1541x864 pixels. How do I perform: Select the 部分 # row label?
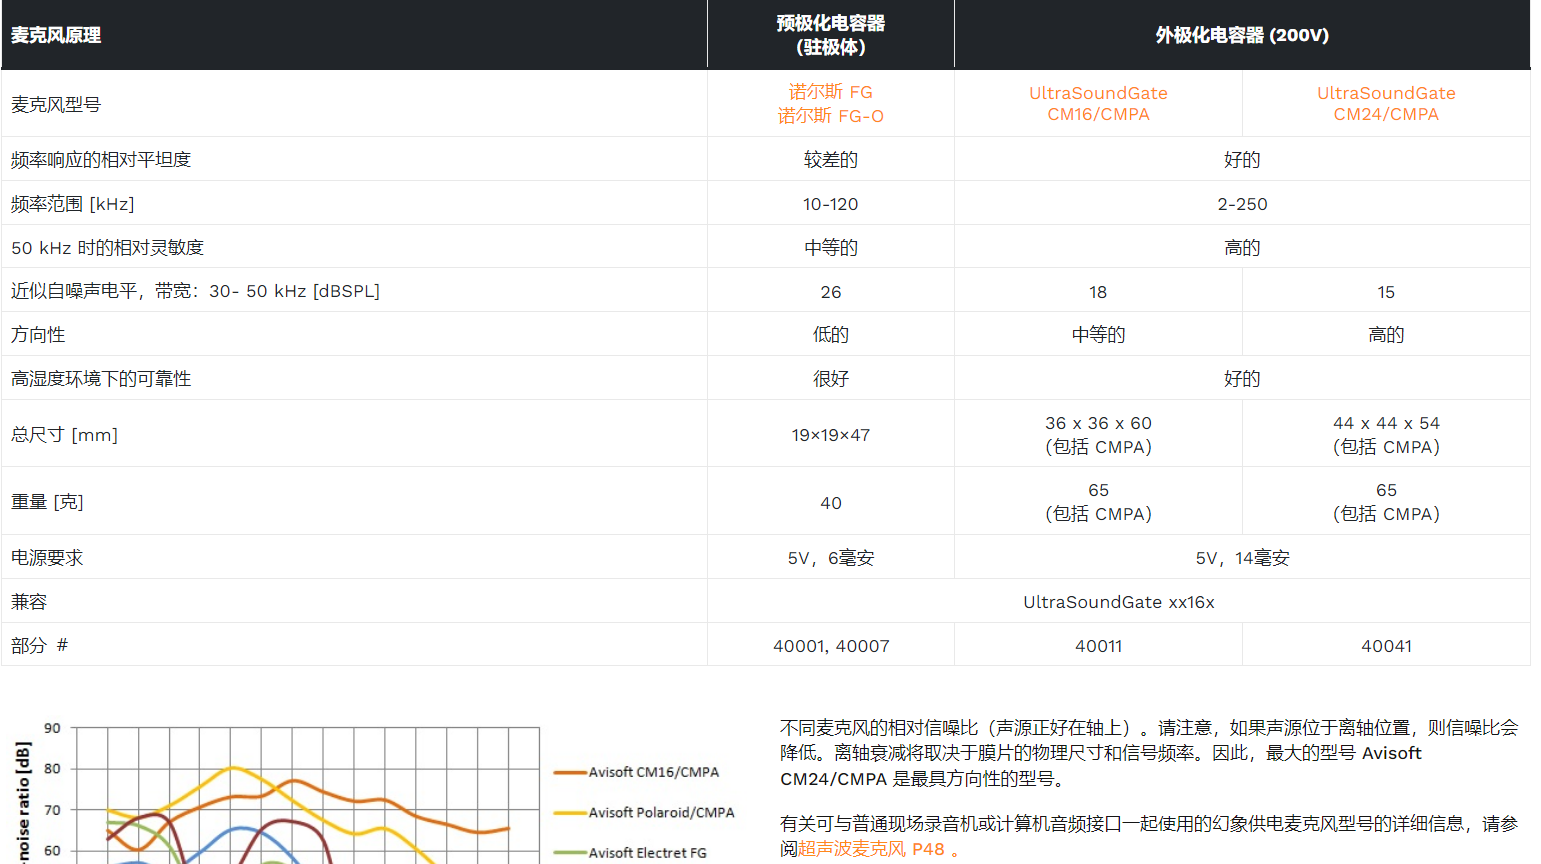[40, 646]
